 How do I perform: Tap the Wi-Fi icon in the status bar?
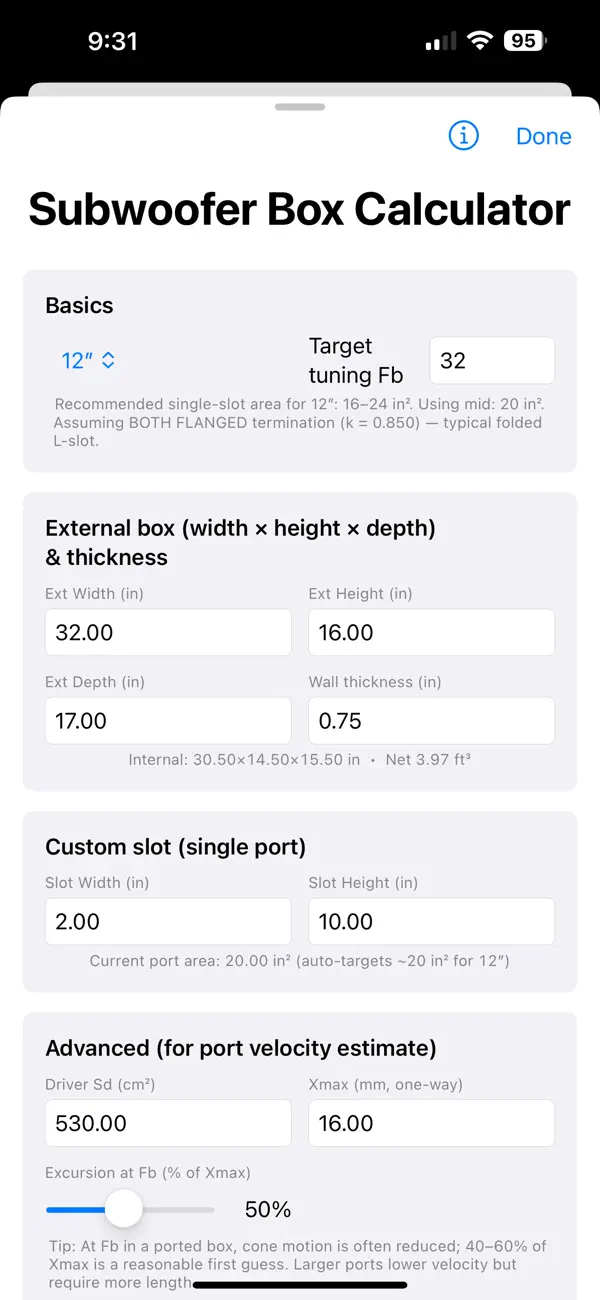(x=478, y=41)
